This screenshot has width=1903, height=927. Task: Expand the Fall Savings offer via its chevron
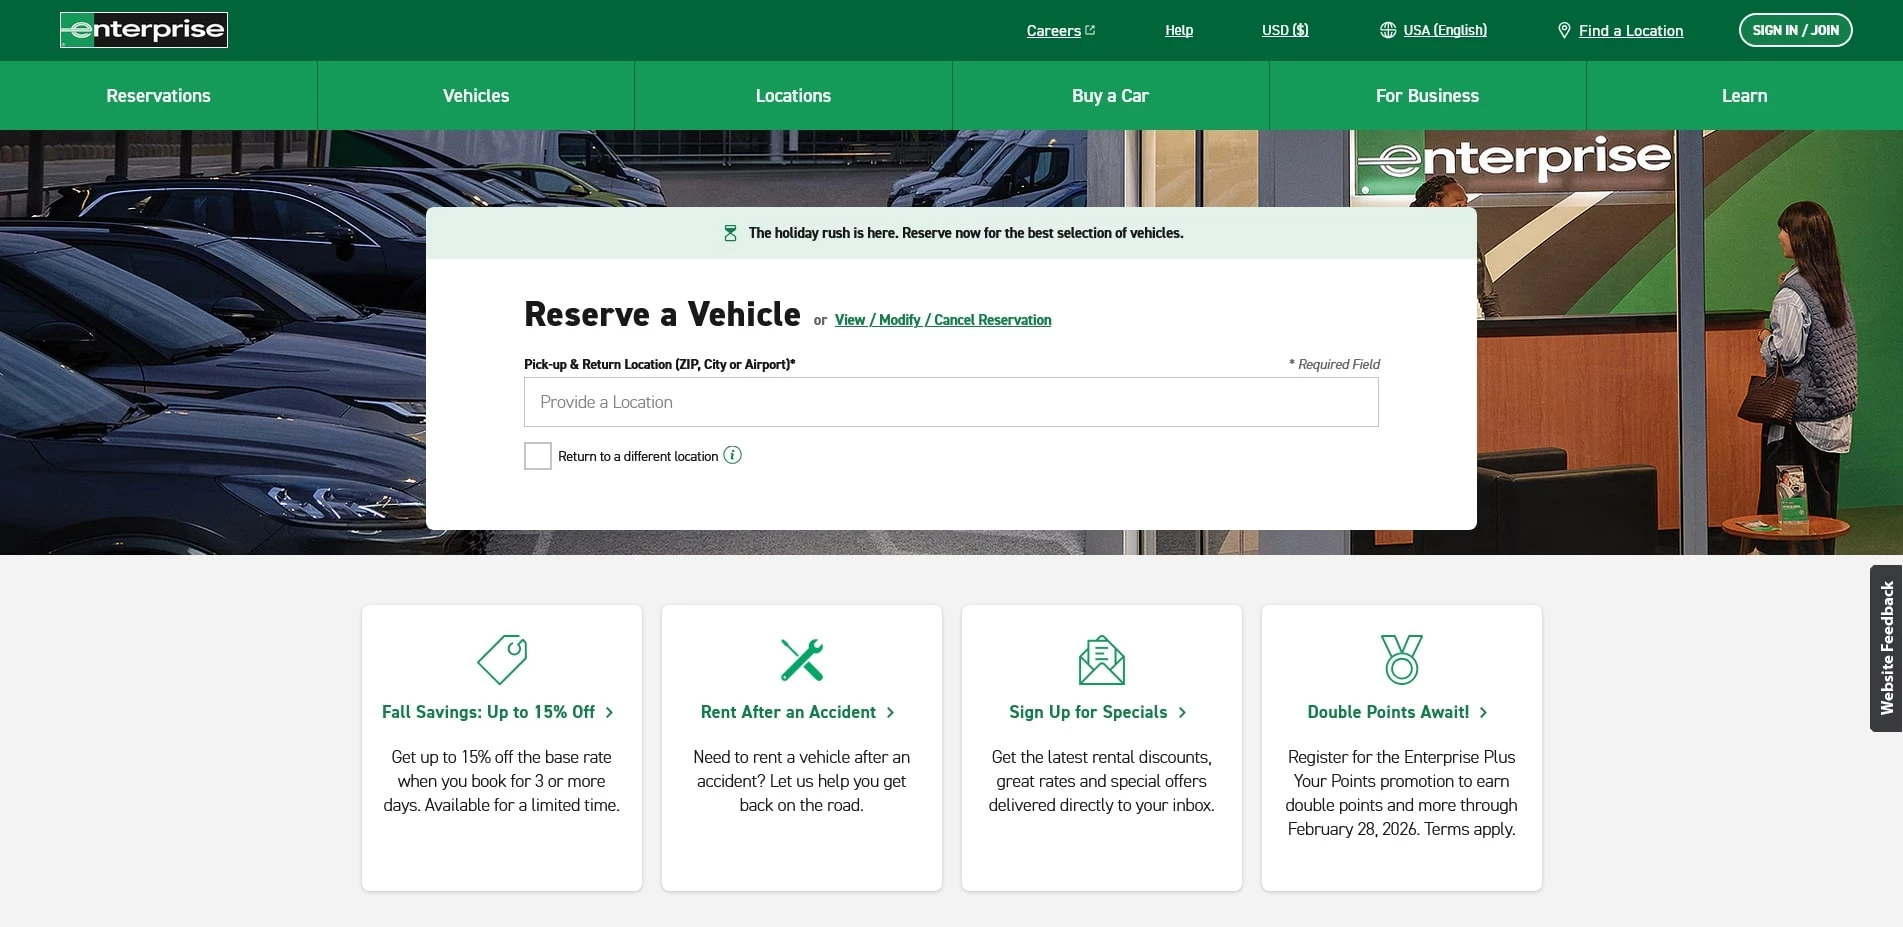click(x=610, y=712)
